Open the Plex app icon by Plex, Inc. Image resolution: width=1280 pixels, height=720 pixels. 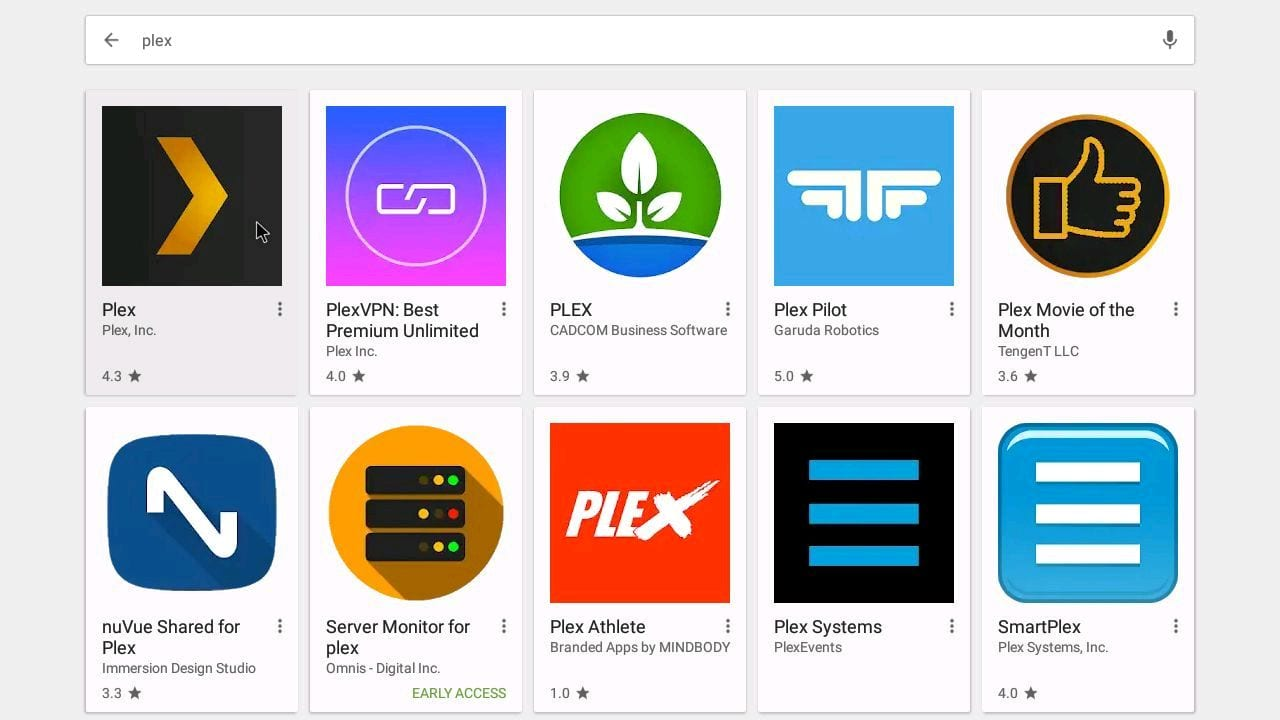coord(192,196)
